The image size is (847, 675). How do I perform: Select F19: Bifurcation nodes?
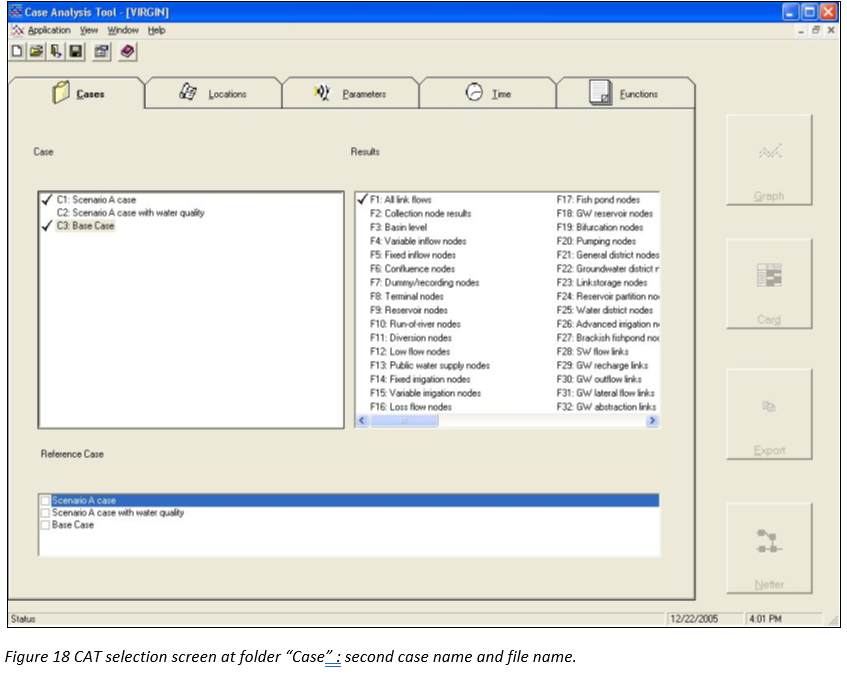click(x=600, y=227)
